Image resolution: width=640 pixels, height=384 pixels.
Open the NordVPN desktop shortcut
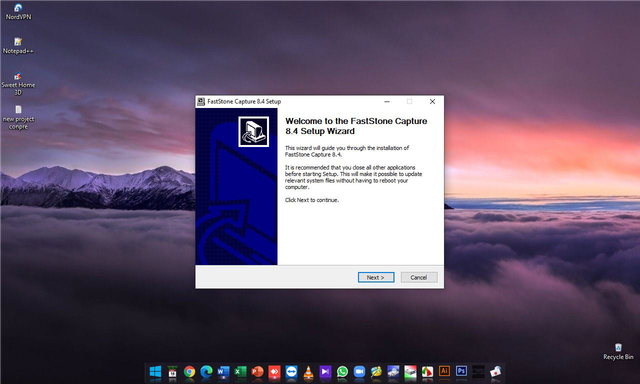click(x=18, y=11)
